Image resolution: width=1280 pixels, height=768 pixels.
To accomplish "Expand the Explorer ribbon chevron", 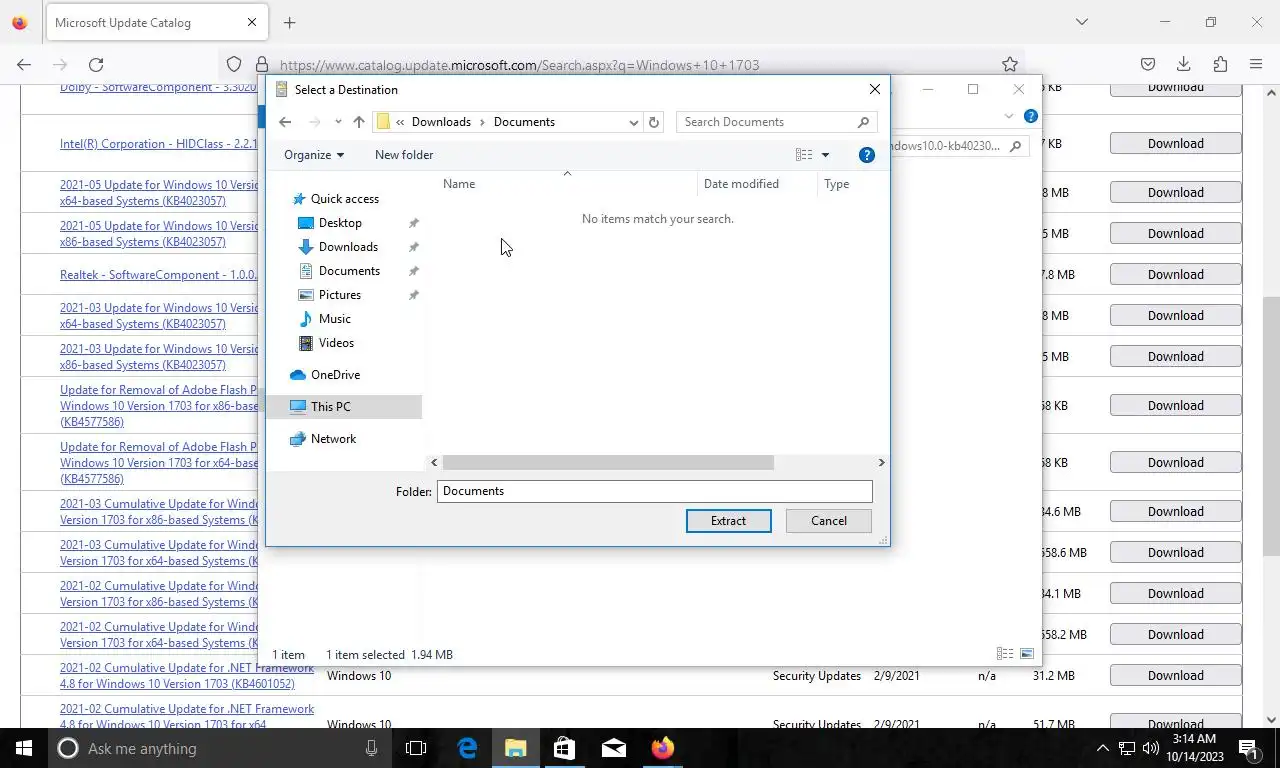I will (x=1009, y=116).
